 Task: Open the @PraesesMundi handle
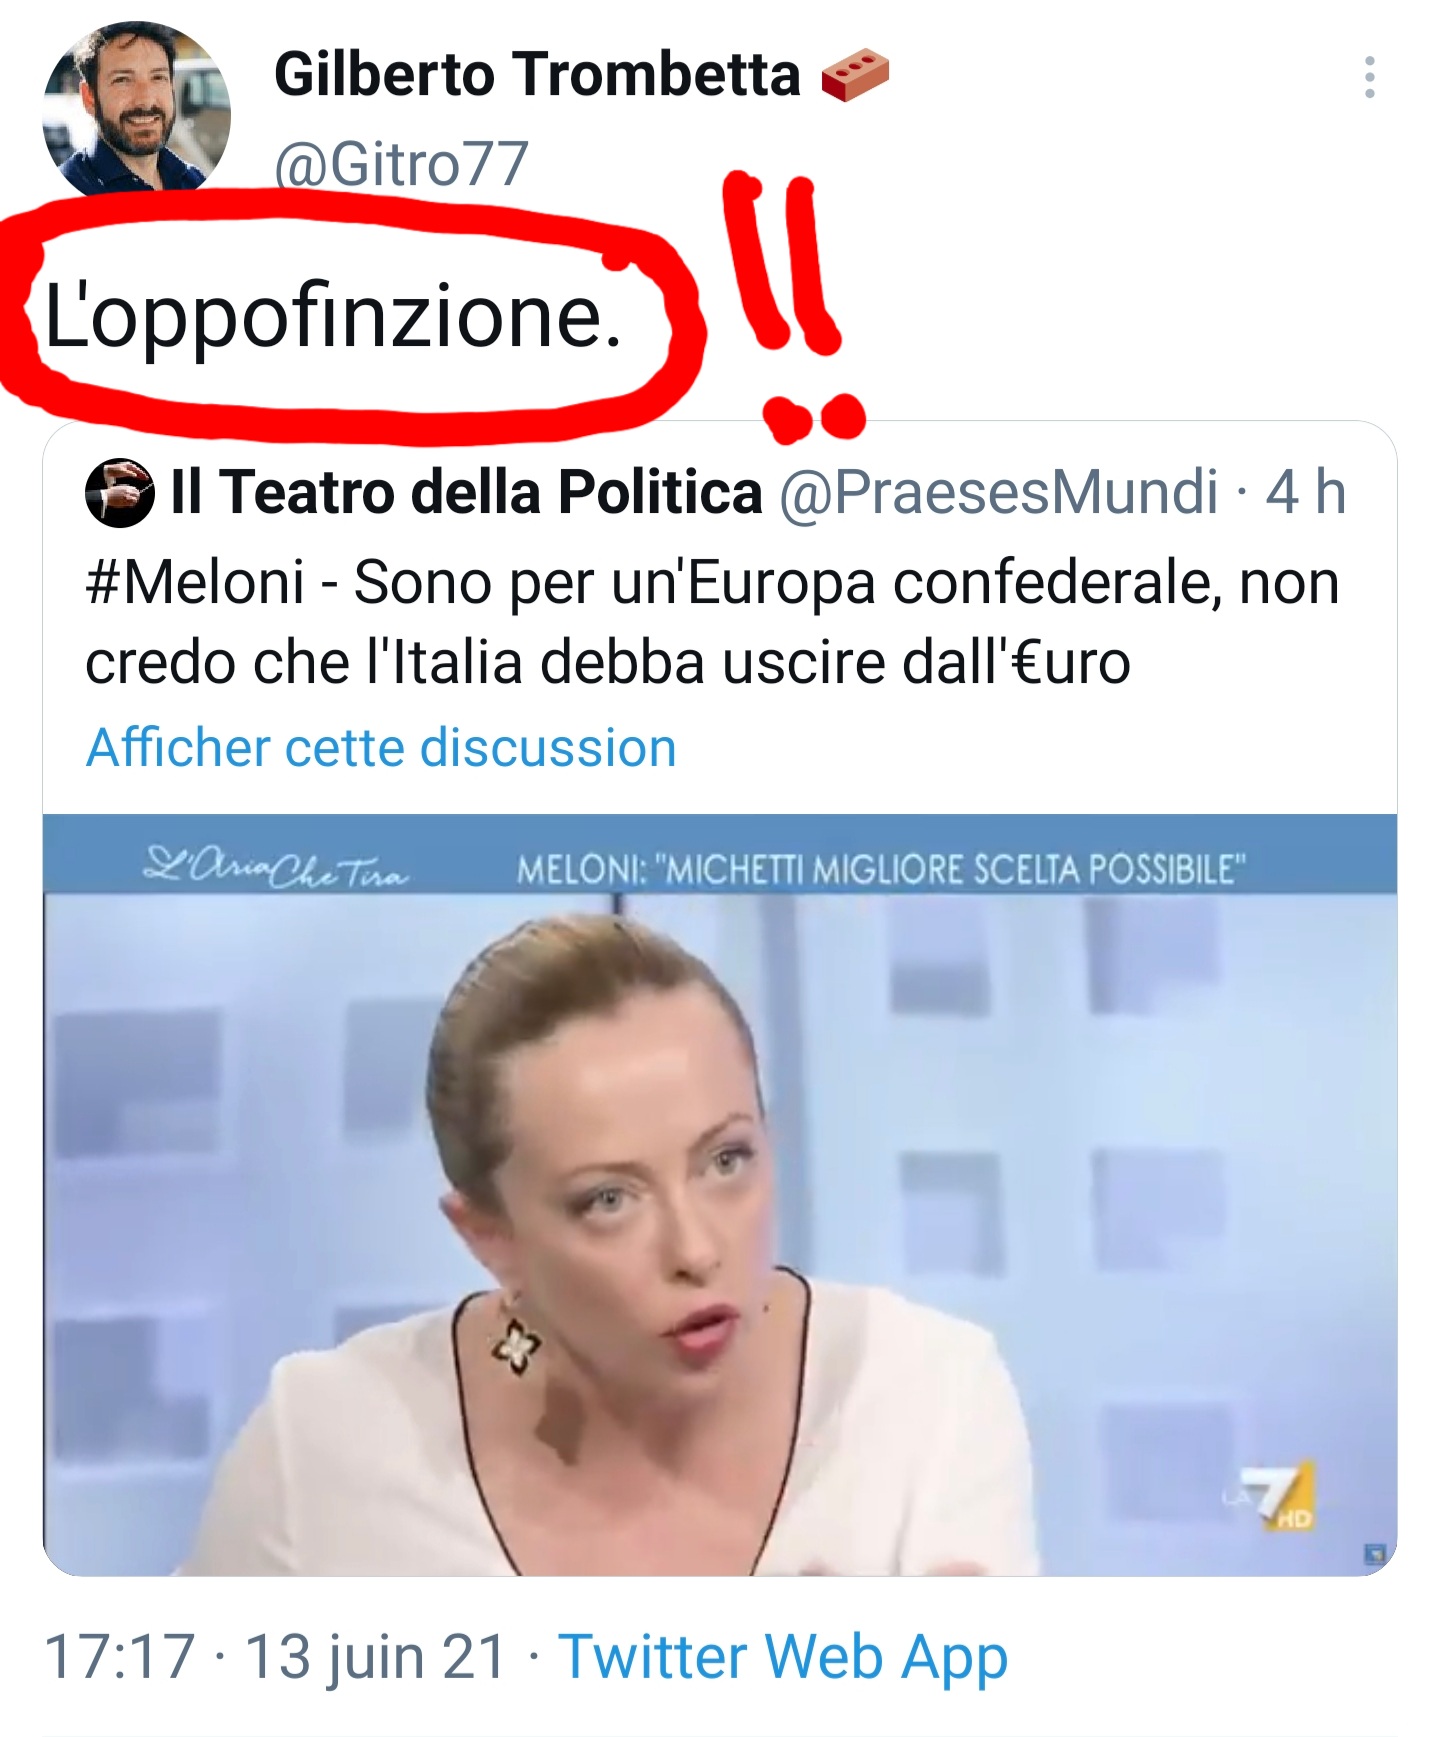pos(998,492)
